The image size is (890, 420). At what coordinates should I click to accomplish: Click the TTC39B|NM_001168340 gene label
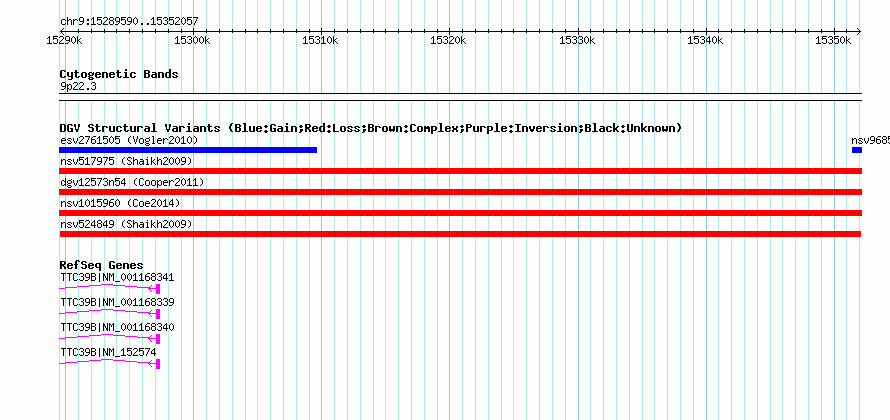point(117,327)
